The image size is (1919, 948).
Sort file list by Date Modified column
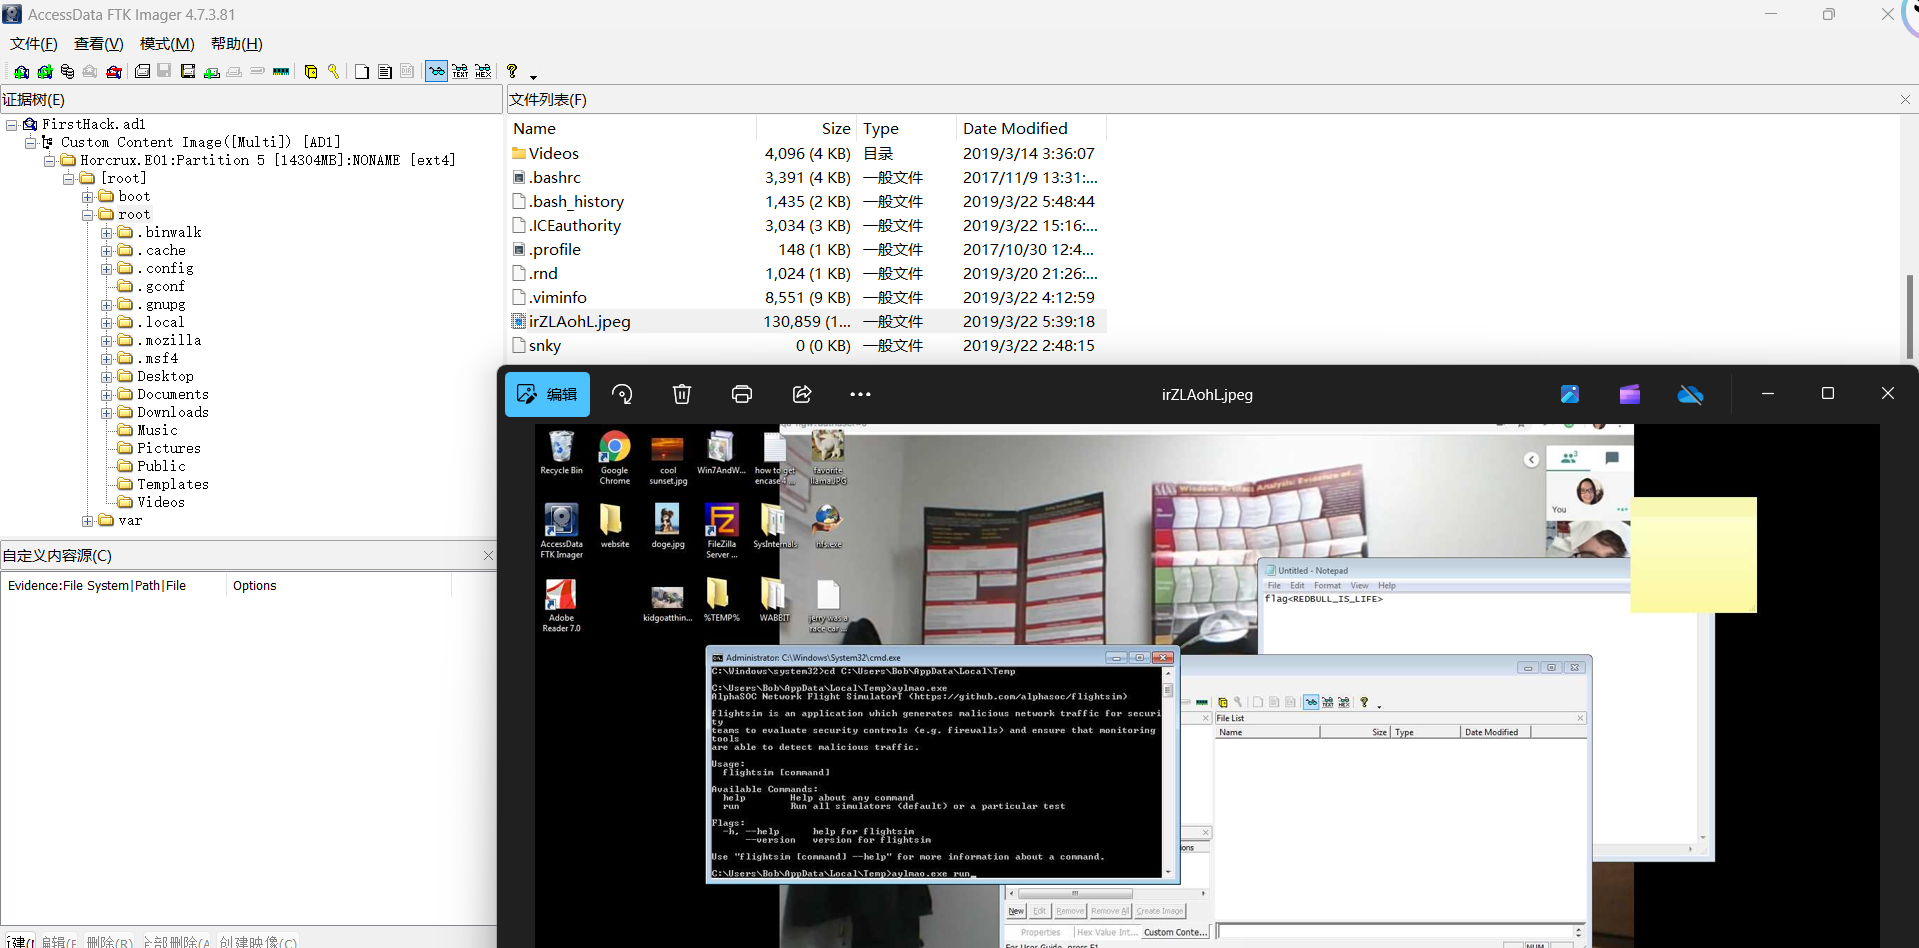1031,129
